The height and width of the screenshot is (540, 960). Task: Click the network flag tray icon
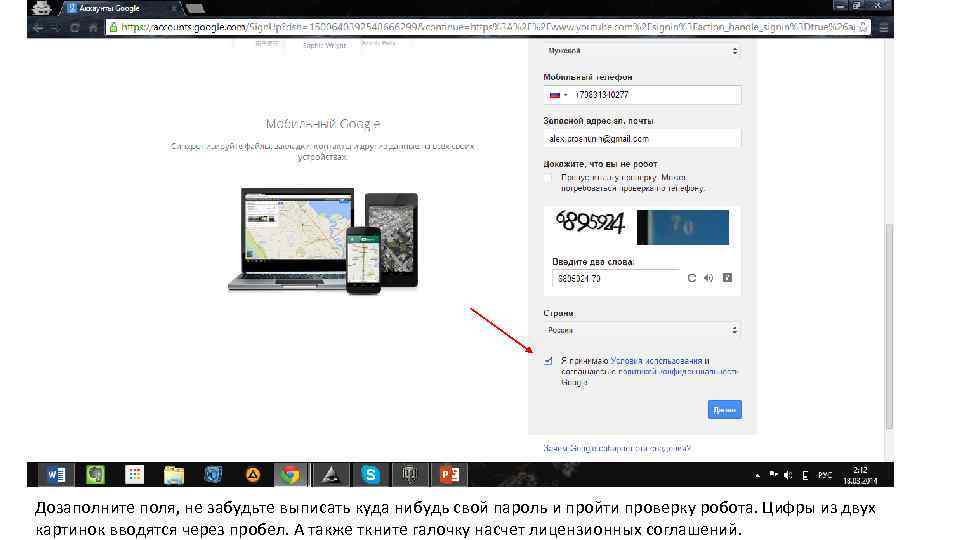(774, 475)
